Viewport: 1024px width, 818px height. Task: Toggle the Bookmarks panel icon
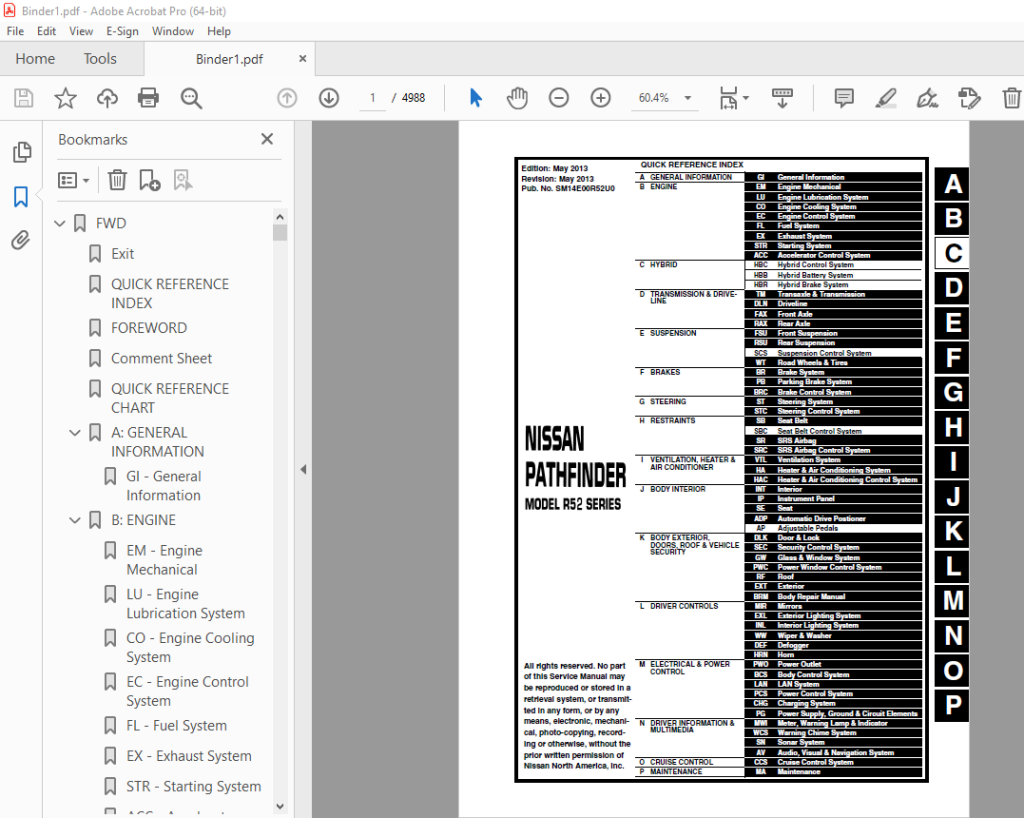pyautogui.click(x=21, y=196)
